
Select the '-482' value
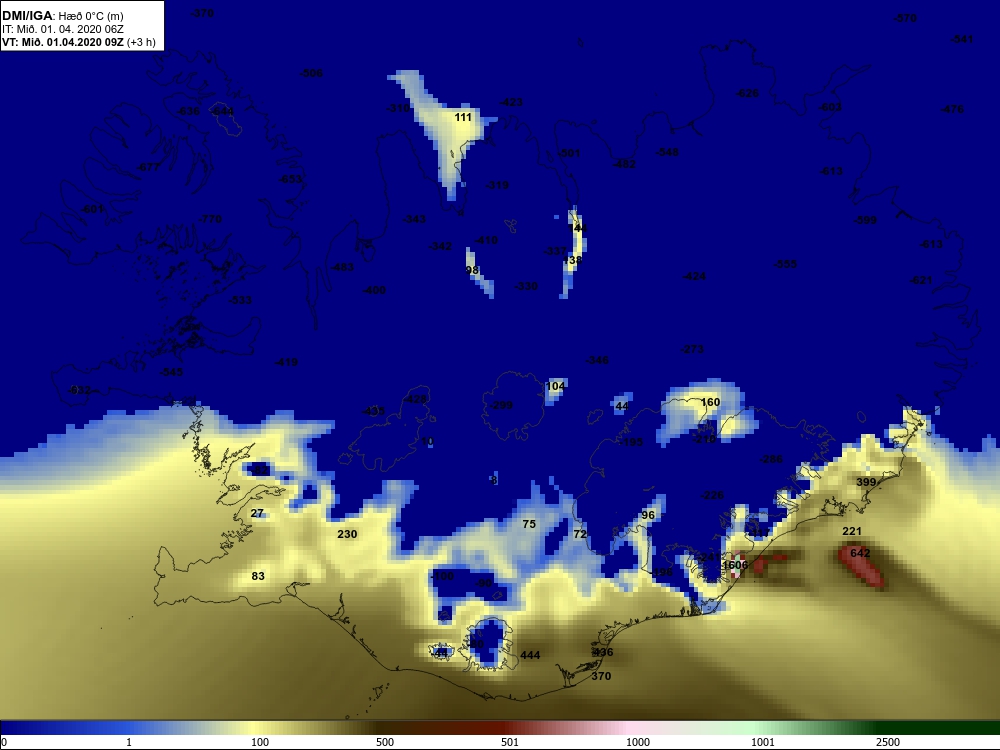624,164
